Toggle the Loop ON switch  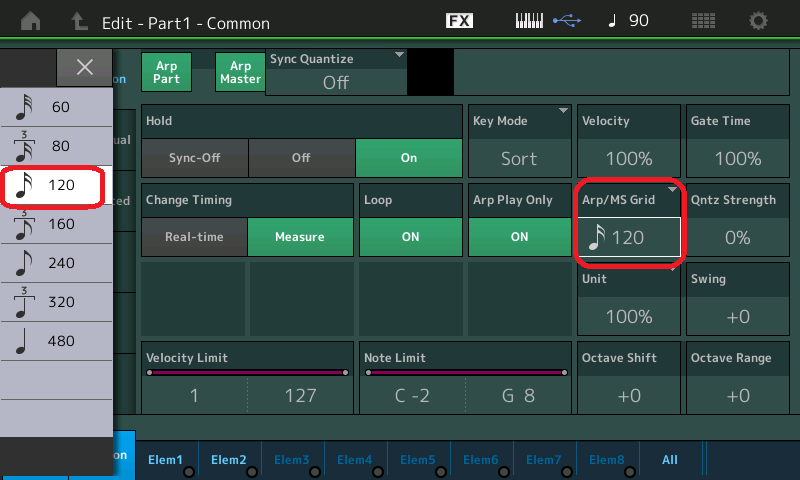(x=410, y=237)
